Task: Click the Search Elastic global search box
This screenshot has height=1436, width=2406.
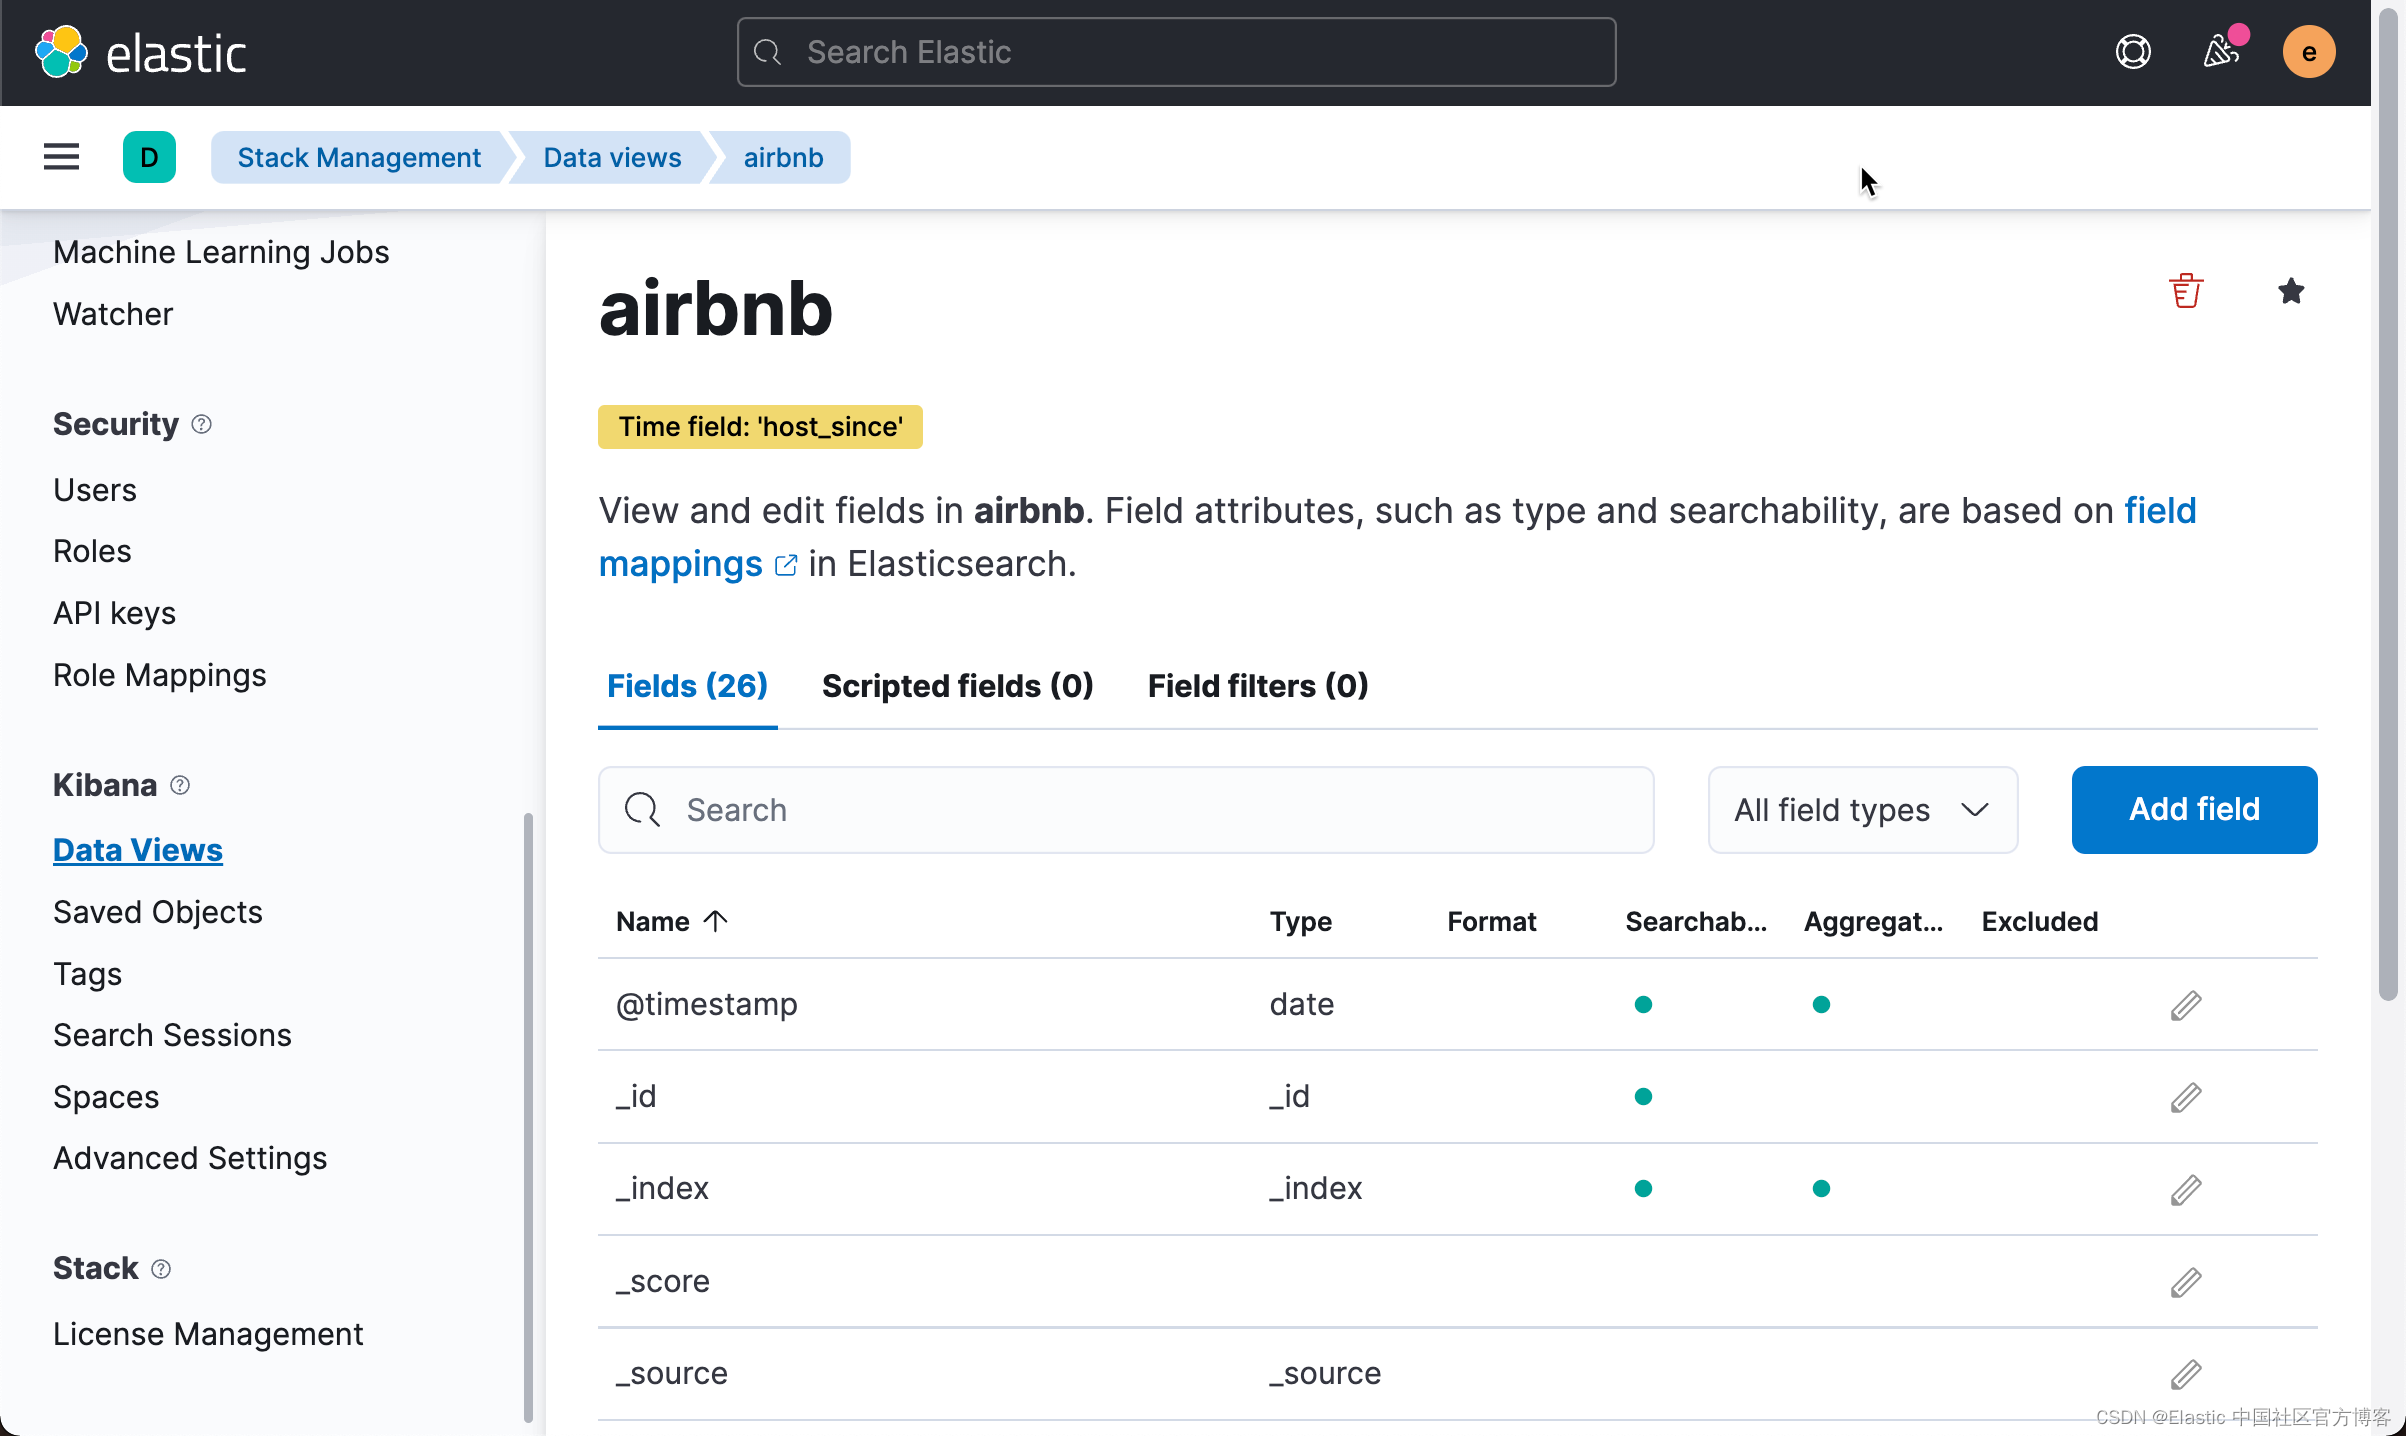Action: click(1176, 52)
